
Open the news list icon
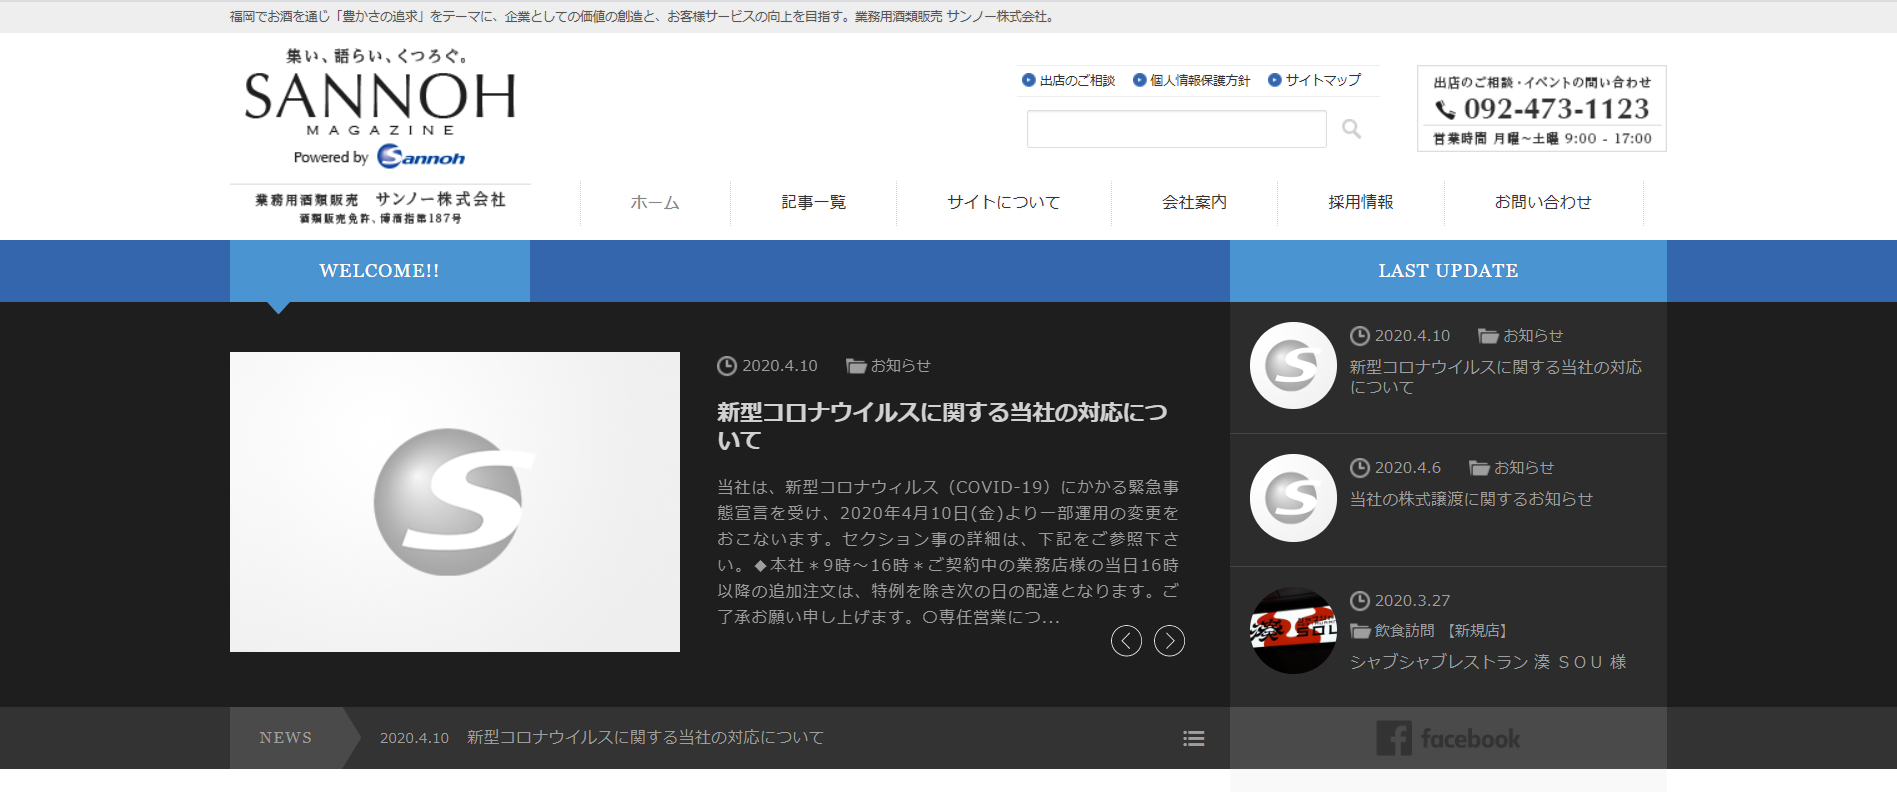point(1193,738)
